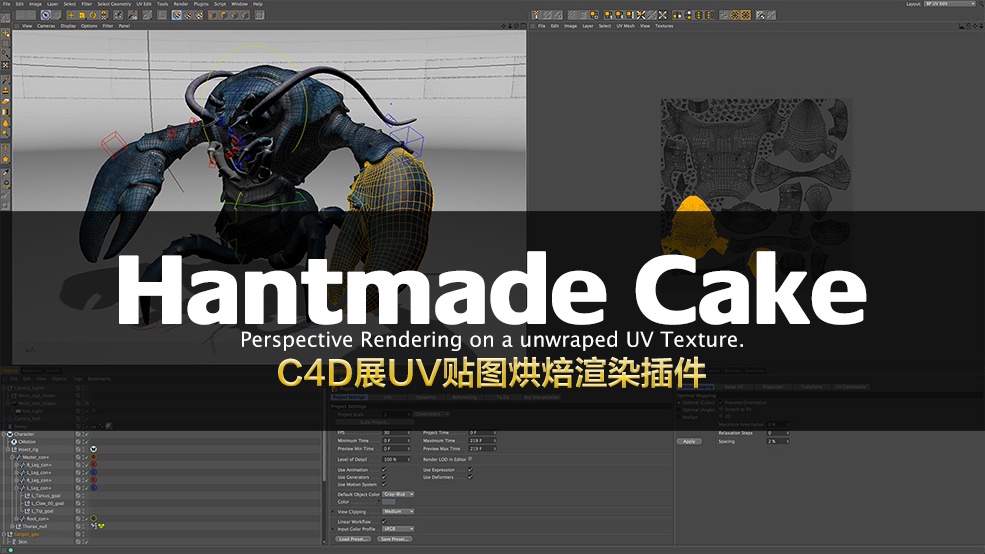Collapse the Character tree node
This screenshot has width=985, height=554.
pos(4,434)
